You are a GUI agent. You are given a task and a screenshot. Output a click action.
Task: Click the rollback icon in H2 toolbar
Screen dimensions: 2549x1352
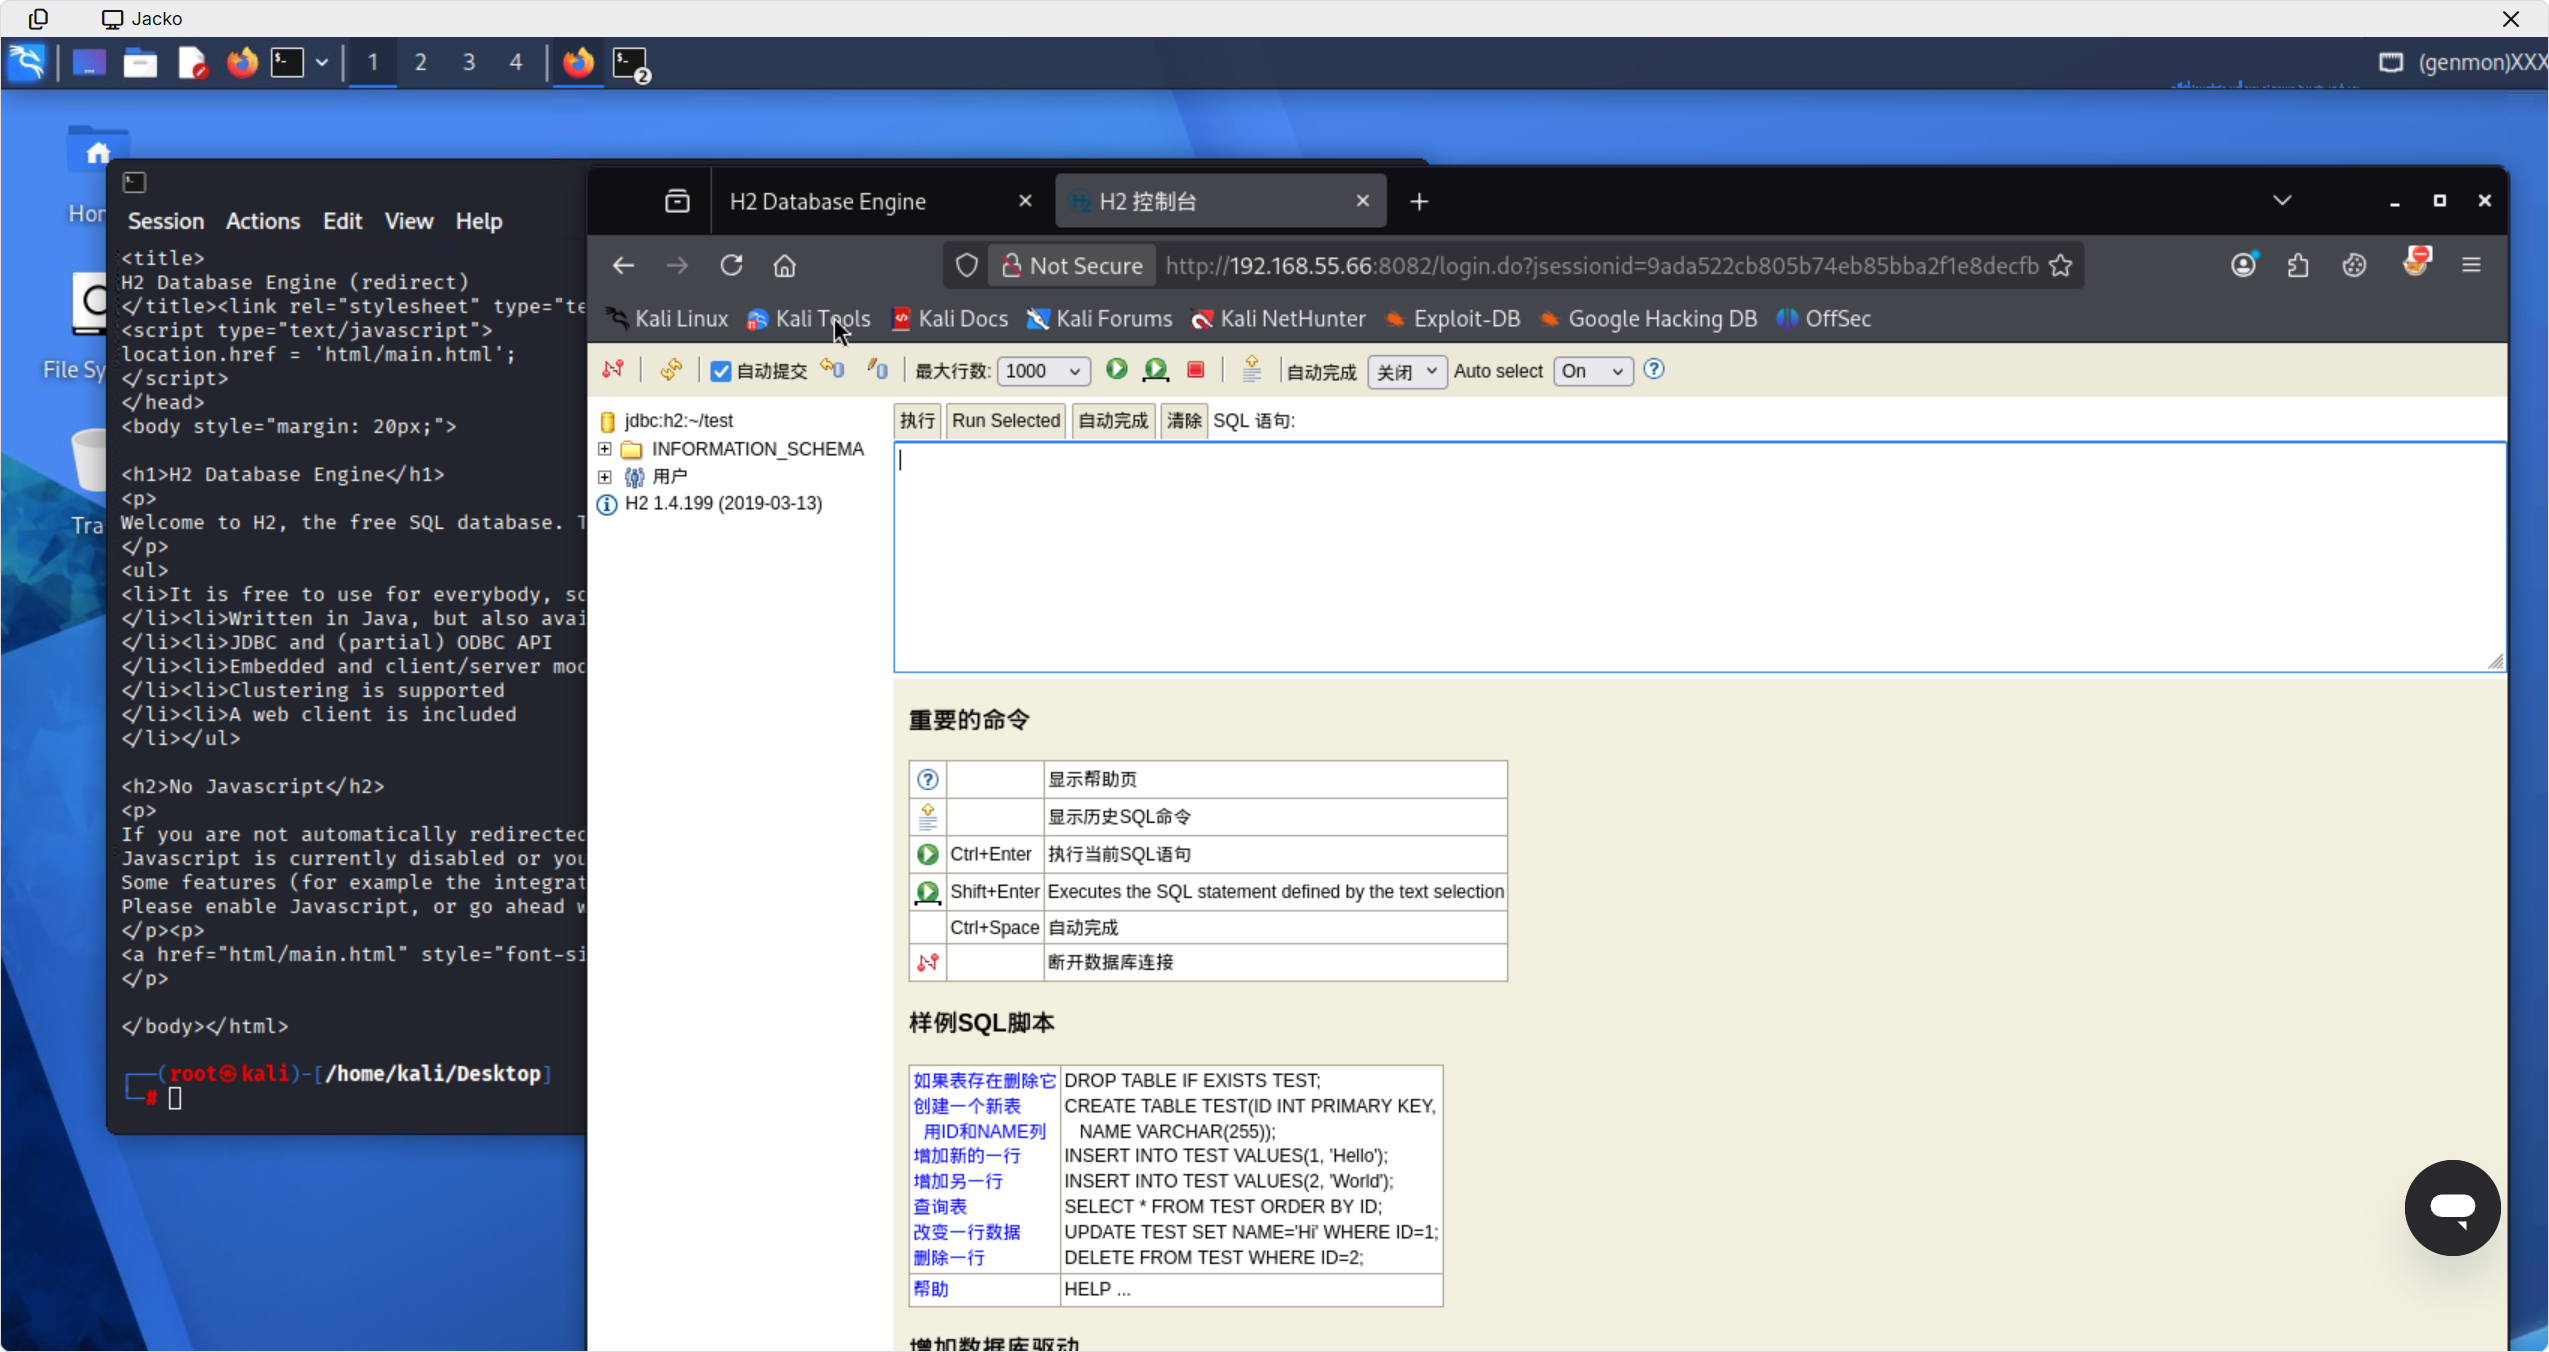tap(832, 370)
